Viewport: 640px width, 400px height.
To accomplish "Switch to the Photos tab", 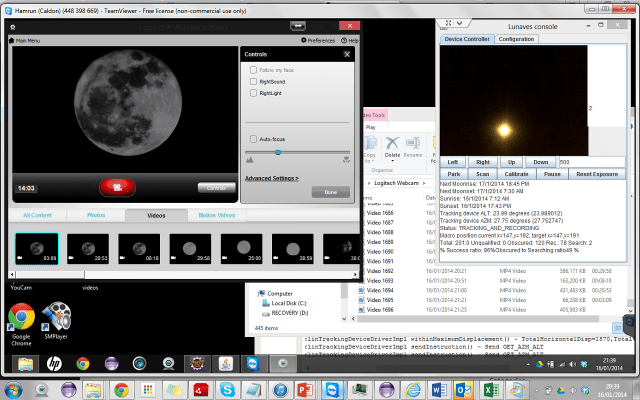I will (96, 215).
